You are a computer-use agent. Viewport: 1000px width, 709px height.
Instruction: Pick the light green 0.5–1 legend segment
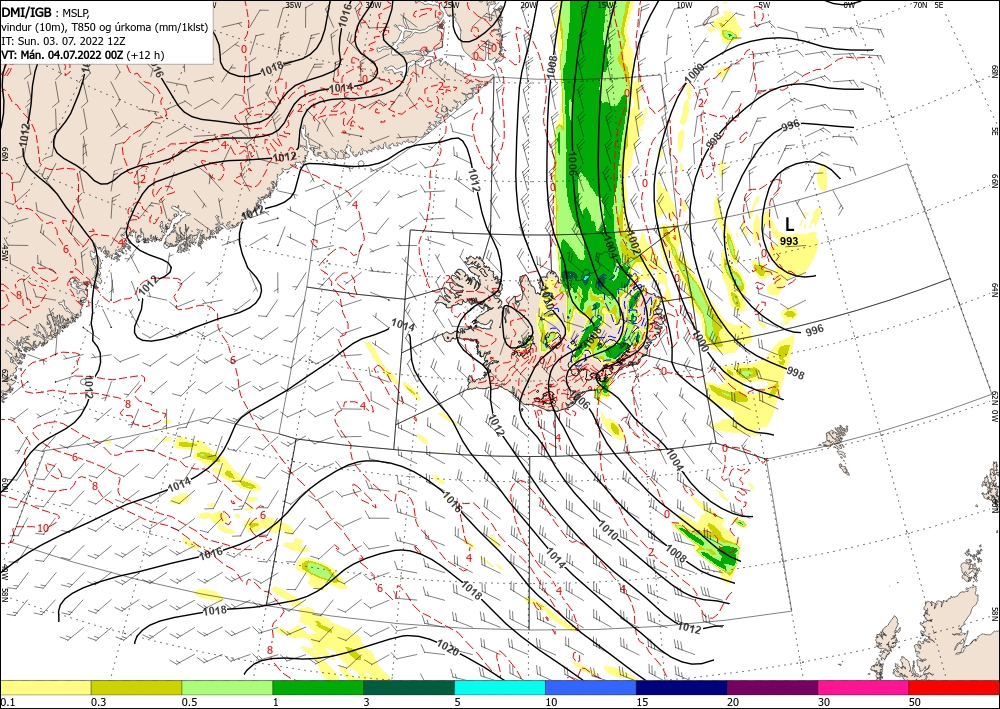coord(227,687)
